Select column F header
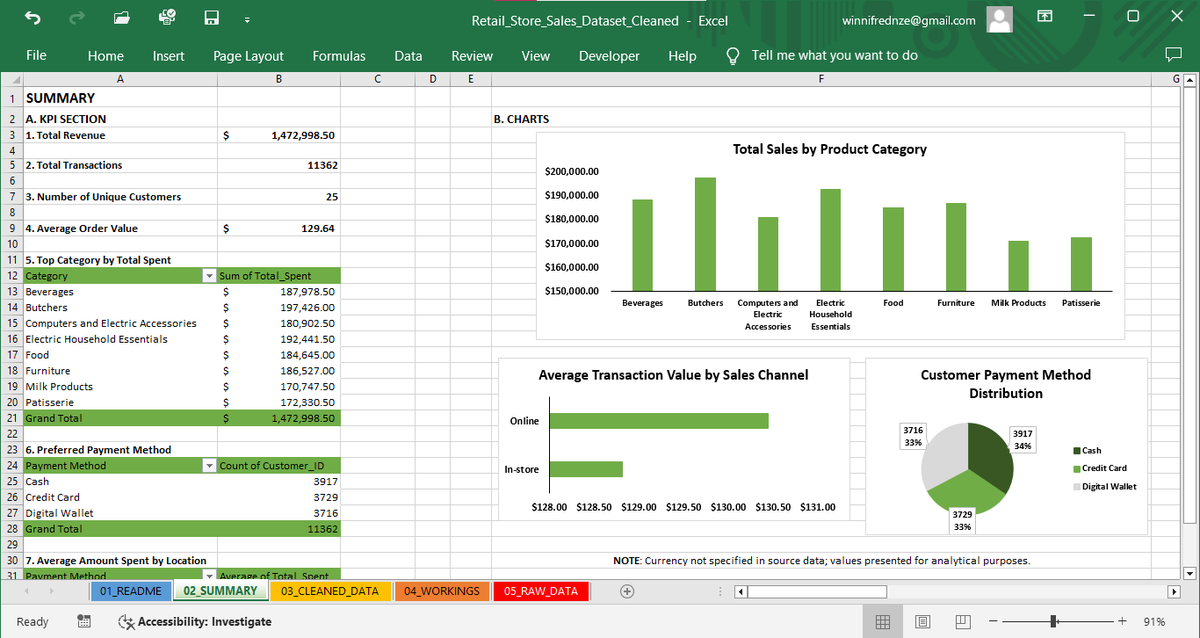 click(820, 79)
